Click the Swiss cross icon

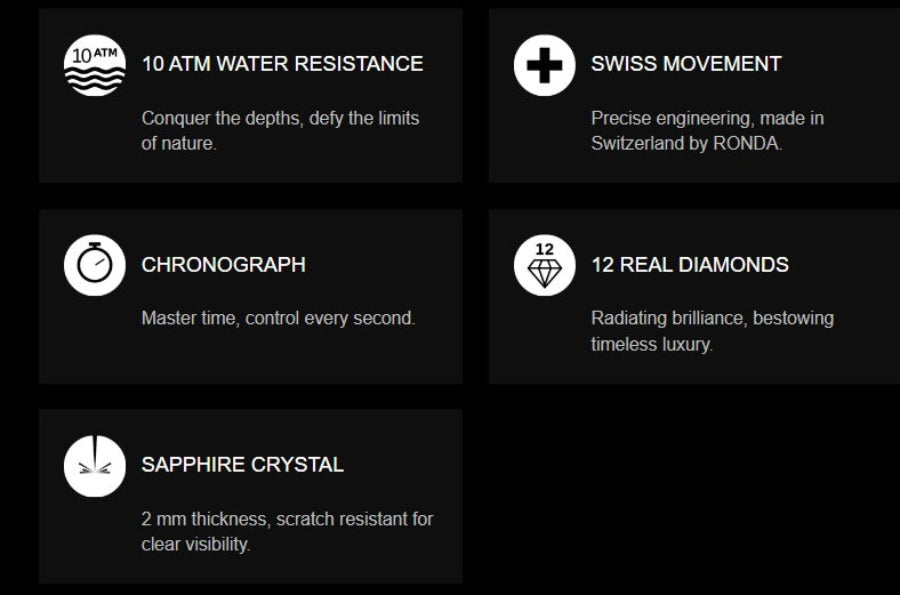click(544, 65)
